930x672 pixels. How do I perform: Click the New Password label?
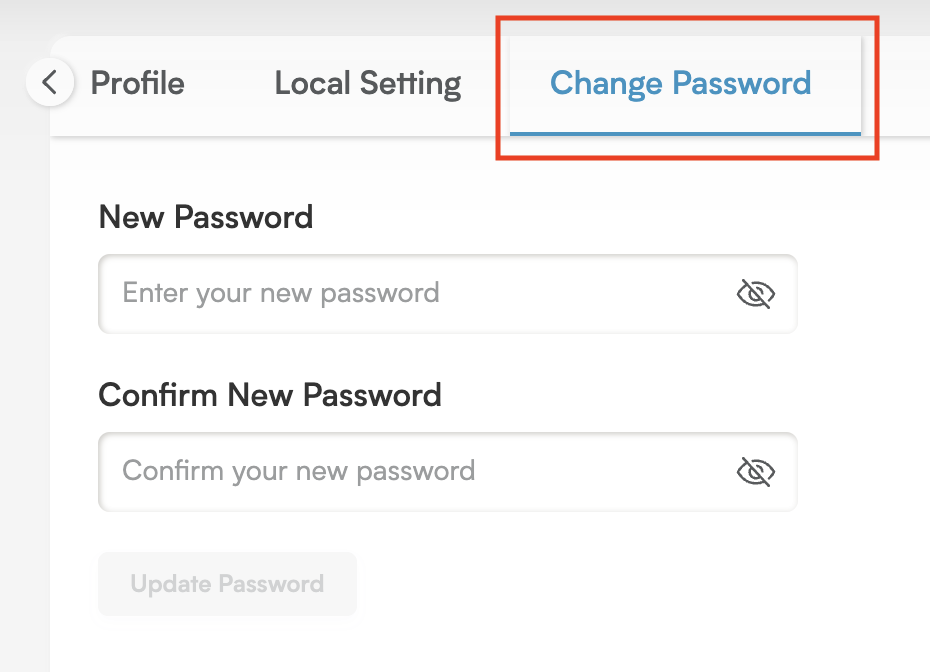pos(206,217)
